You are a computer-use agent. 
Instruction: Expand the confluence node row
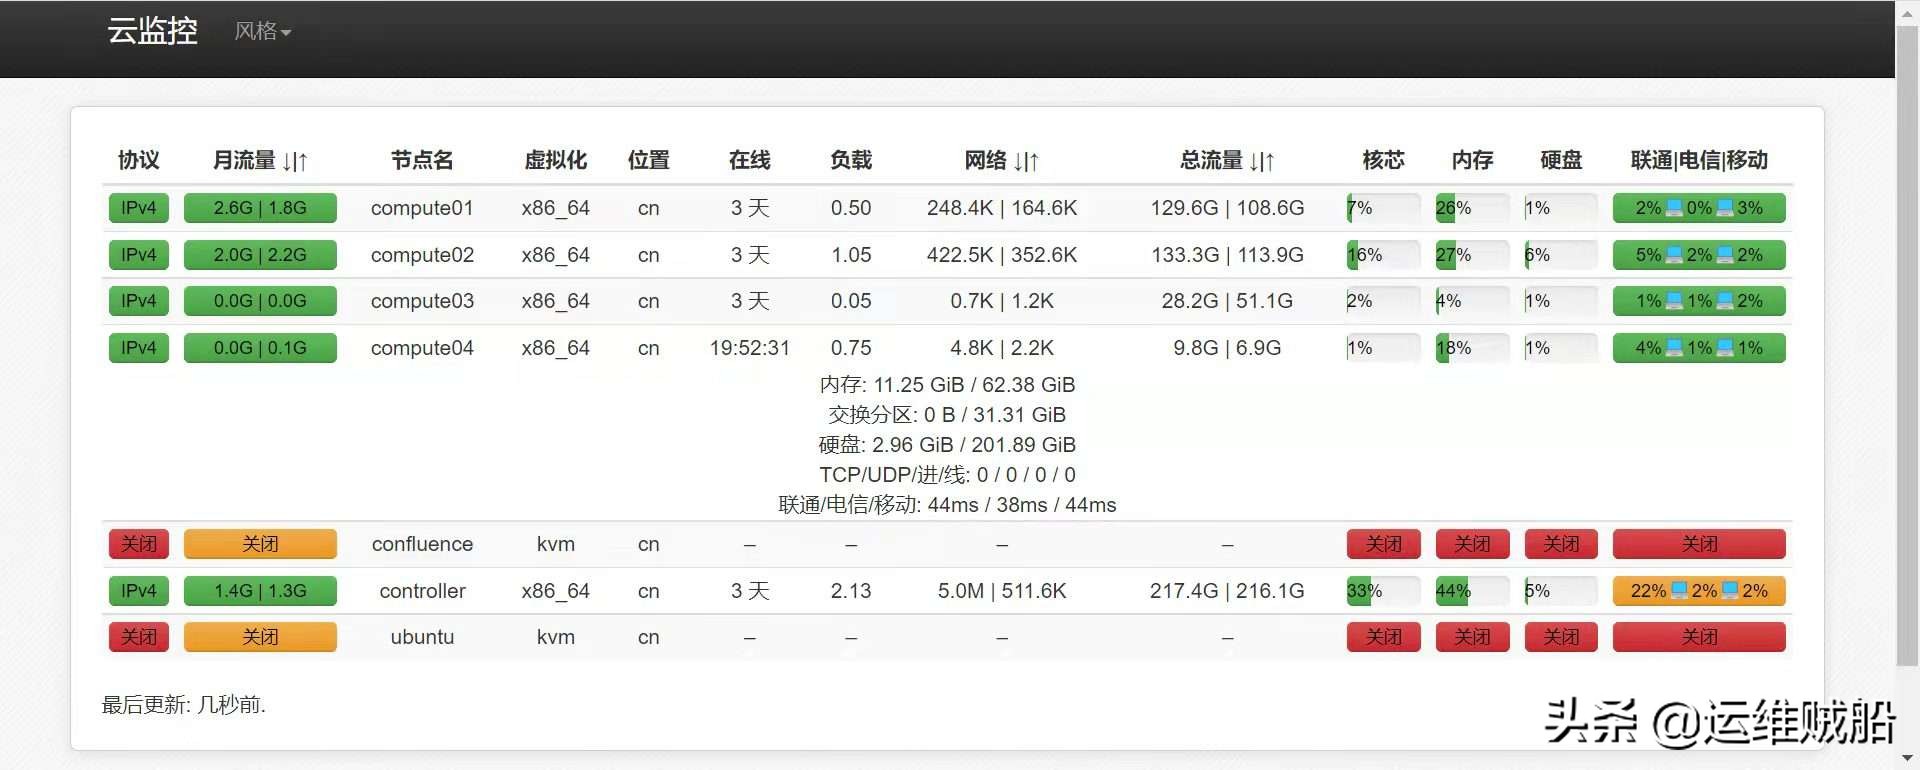coord(947,544)
